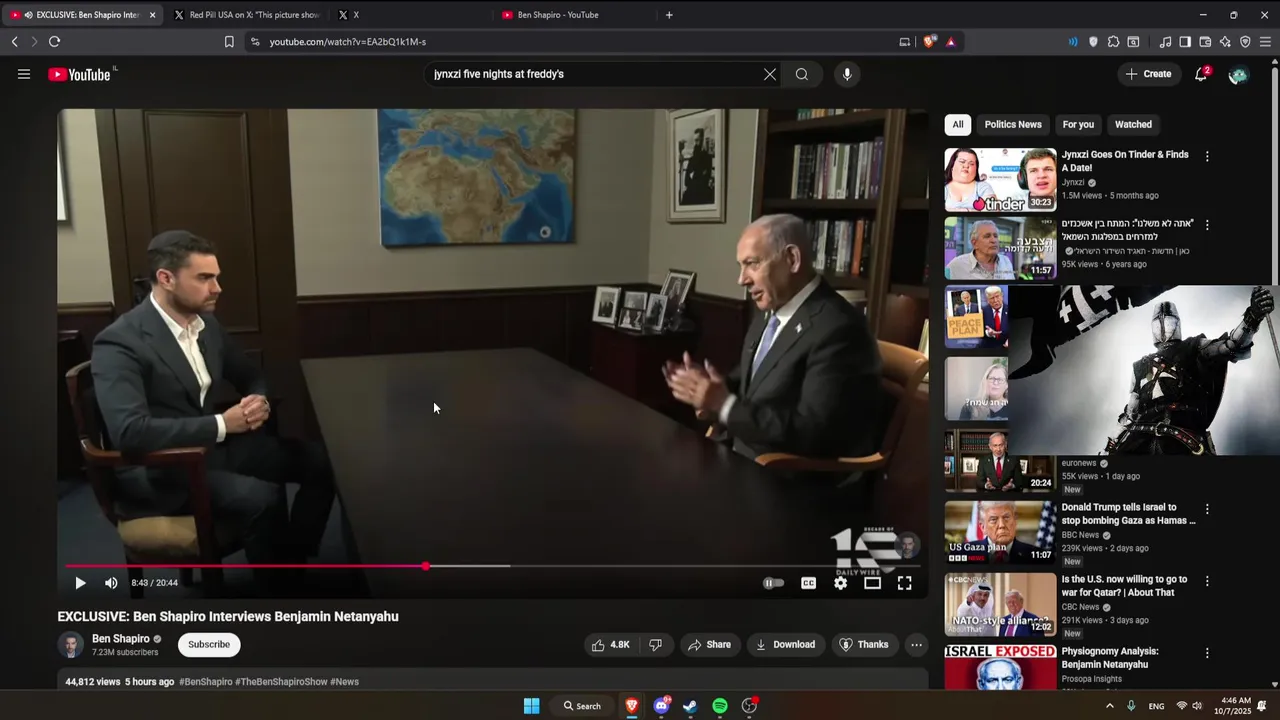Select the For you chip
Viewport: 1280px width, 720px height.
pyautogui.click(x=1078, y=125)
